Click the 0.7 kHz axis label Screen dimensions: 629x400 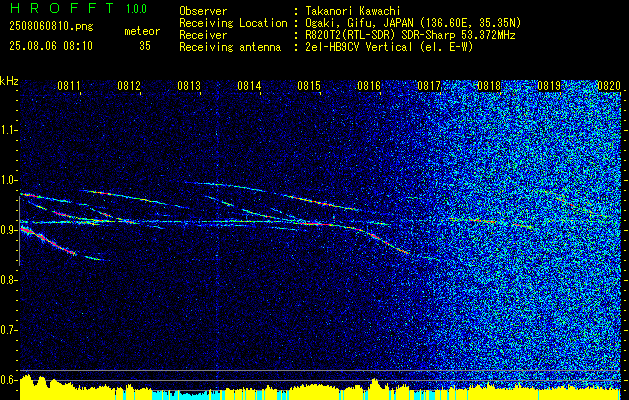(x=8, y=330)
